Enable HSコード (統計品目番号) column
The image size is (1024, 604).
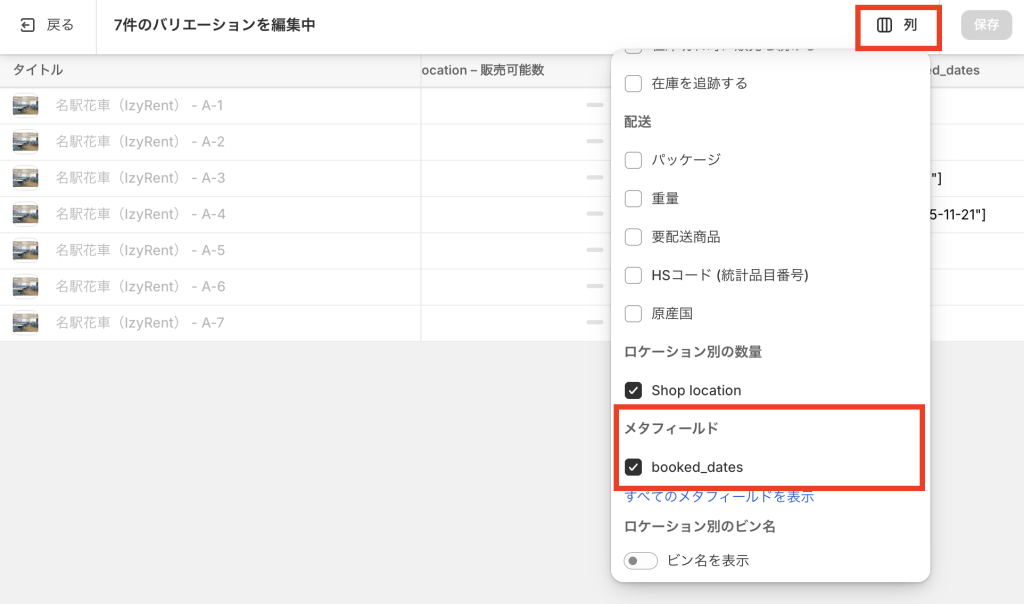coord(633,275)
